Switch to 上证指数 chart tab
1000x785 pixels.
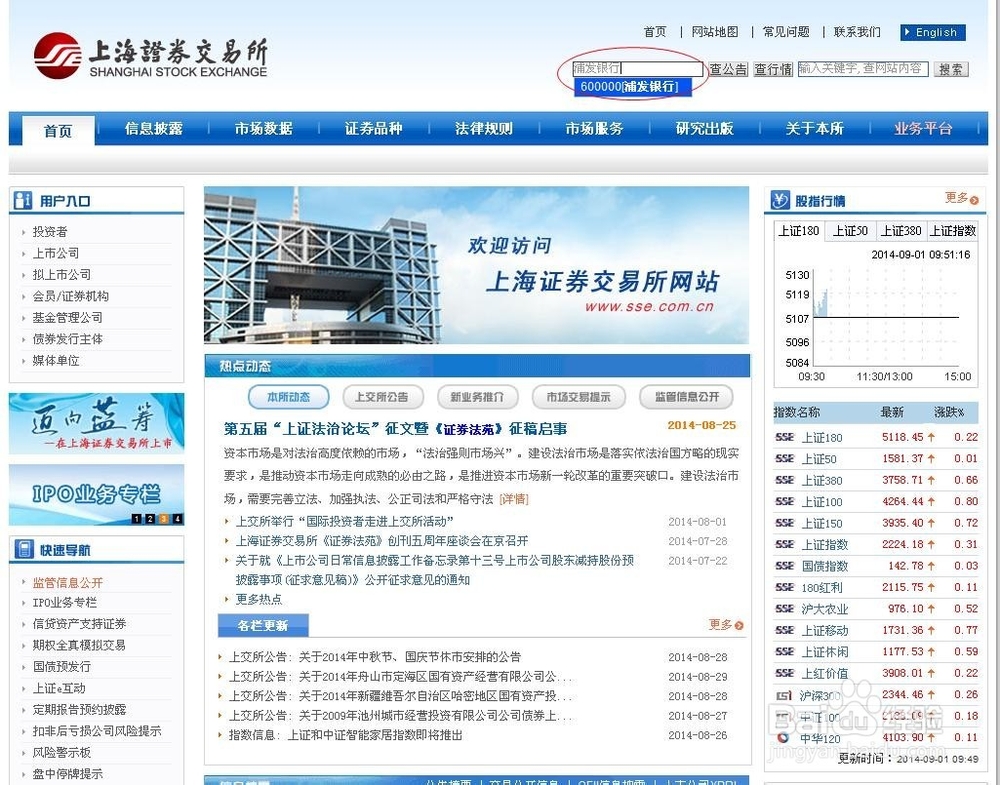(x=952, y=231)
